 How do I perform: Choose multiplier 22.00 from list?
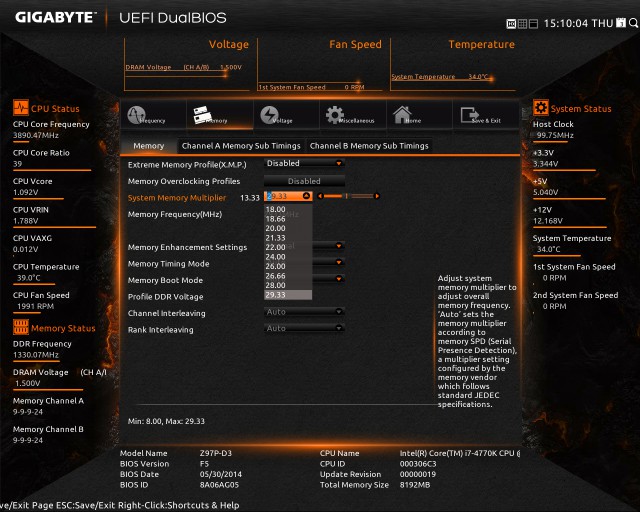click(288, 247)
